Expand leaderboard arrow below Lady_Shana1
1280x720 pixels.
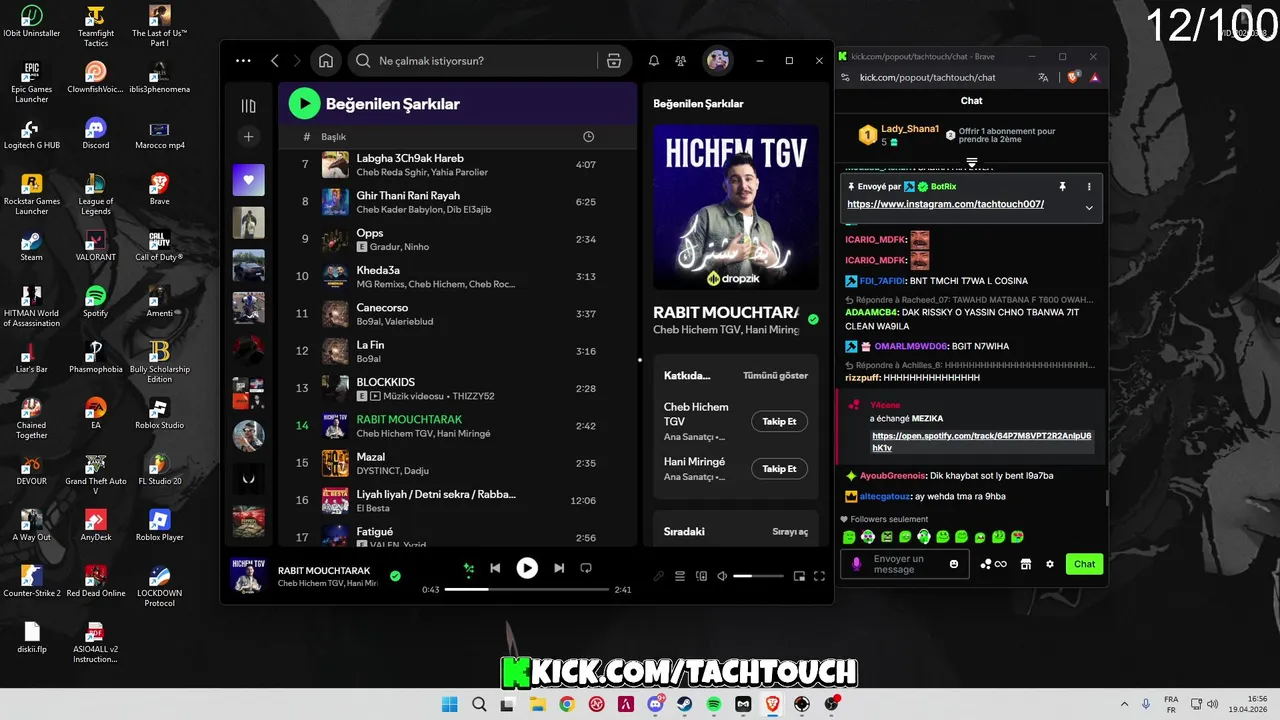click(x=972, y=162)
